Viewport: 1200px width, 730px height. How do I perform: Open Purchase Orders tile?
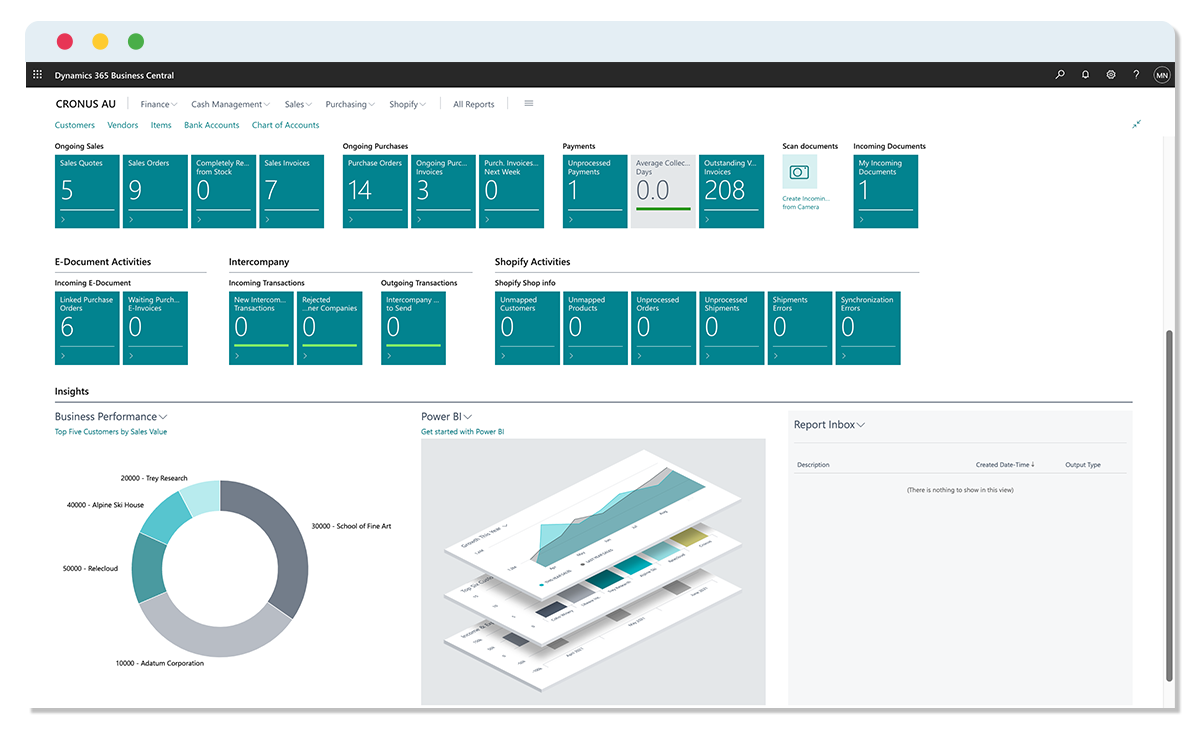coord(375,191)
